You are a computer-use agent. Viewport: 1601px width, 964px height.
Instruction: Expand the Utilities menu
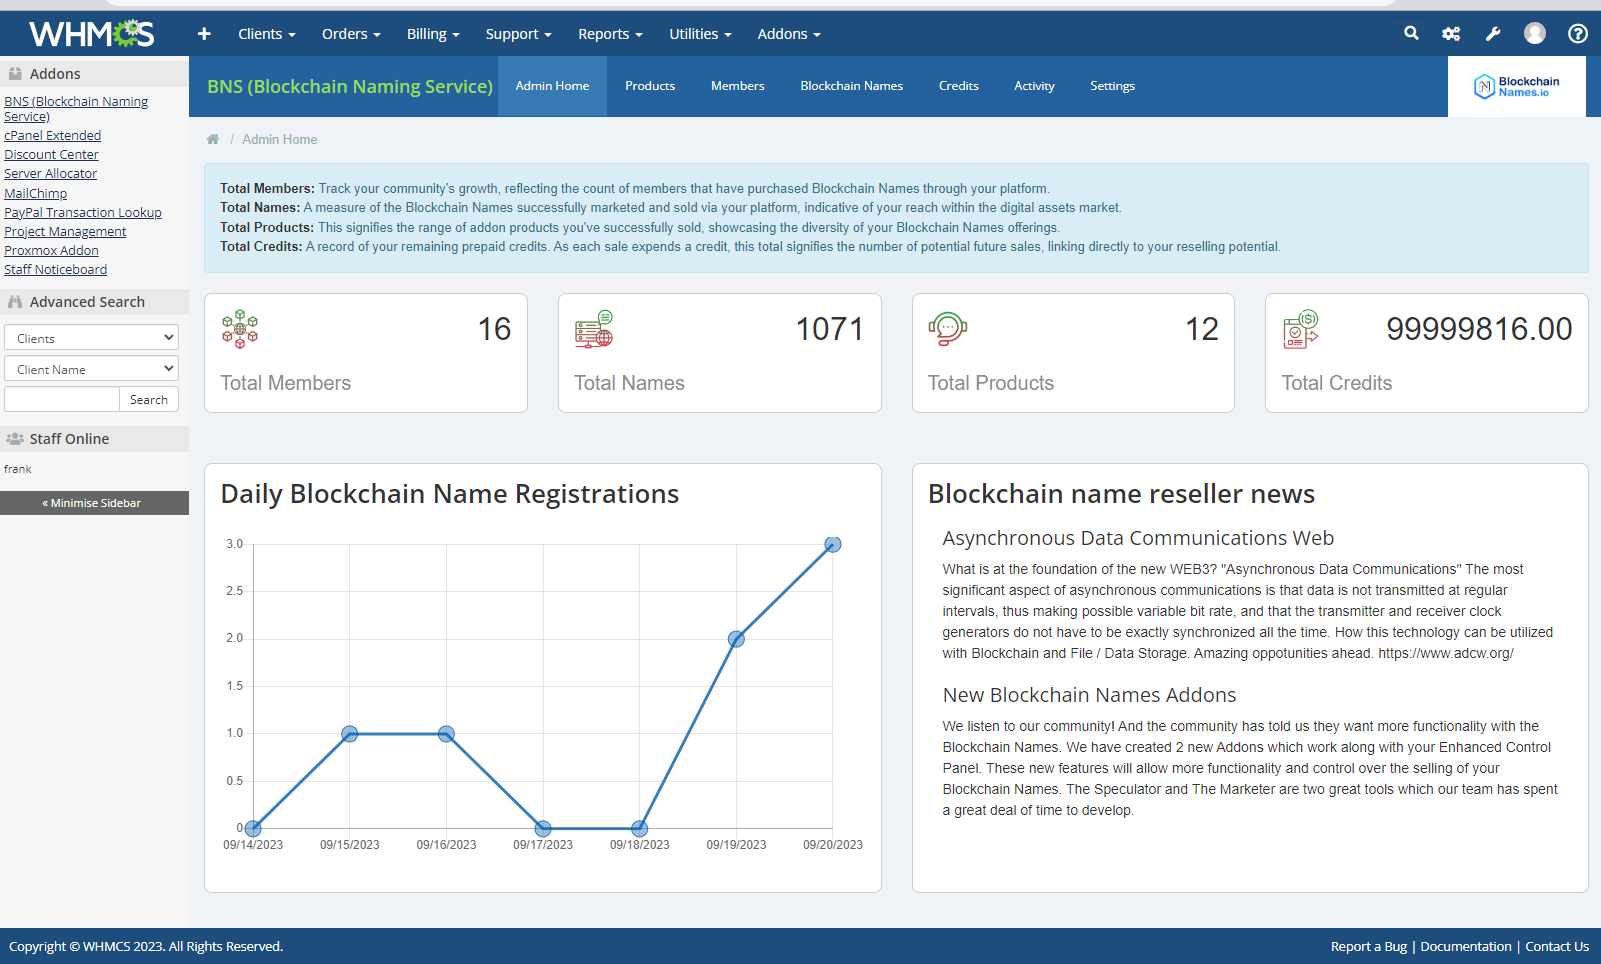tap(700, 34)
